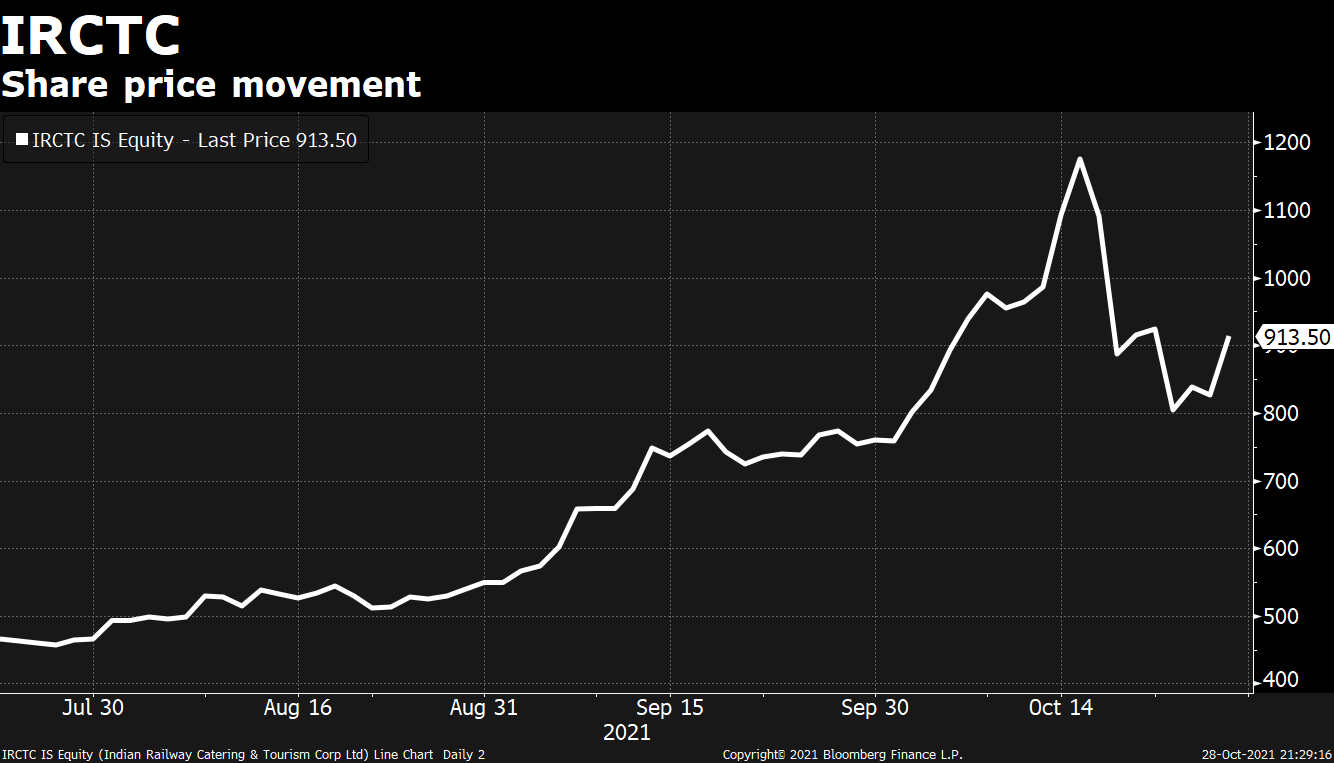Screen dimensions: 1334x763
Task: Click the Sep 15 date label
Action: tap(670, 708)
